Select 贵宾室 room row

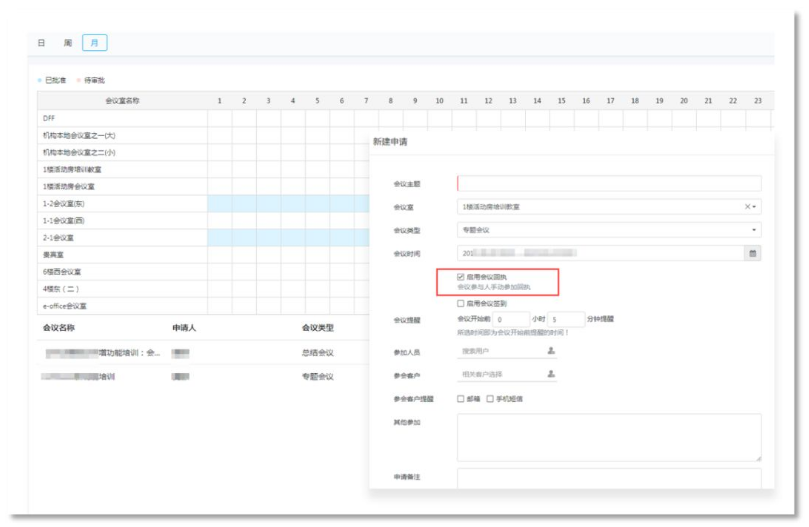coord(122,254)
